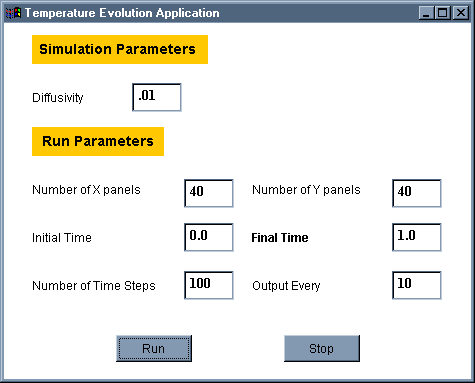Click the Simulation Parameters header
This screenshot has height=383, width=475.
120,49
